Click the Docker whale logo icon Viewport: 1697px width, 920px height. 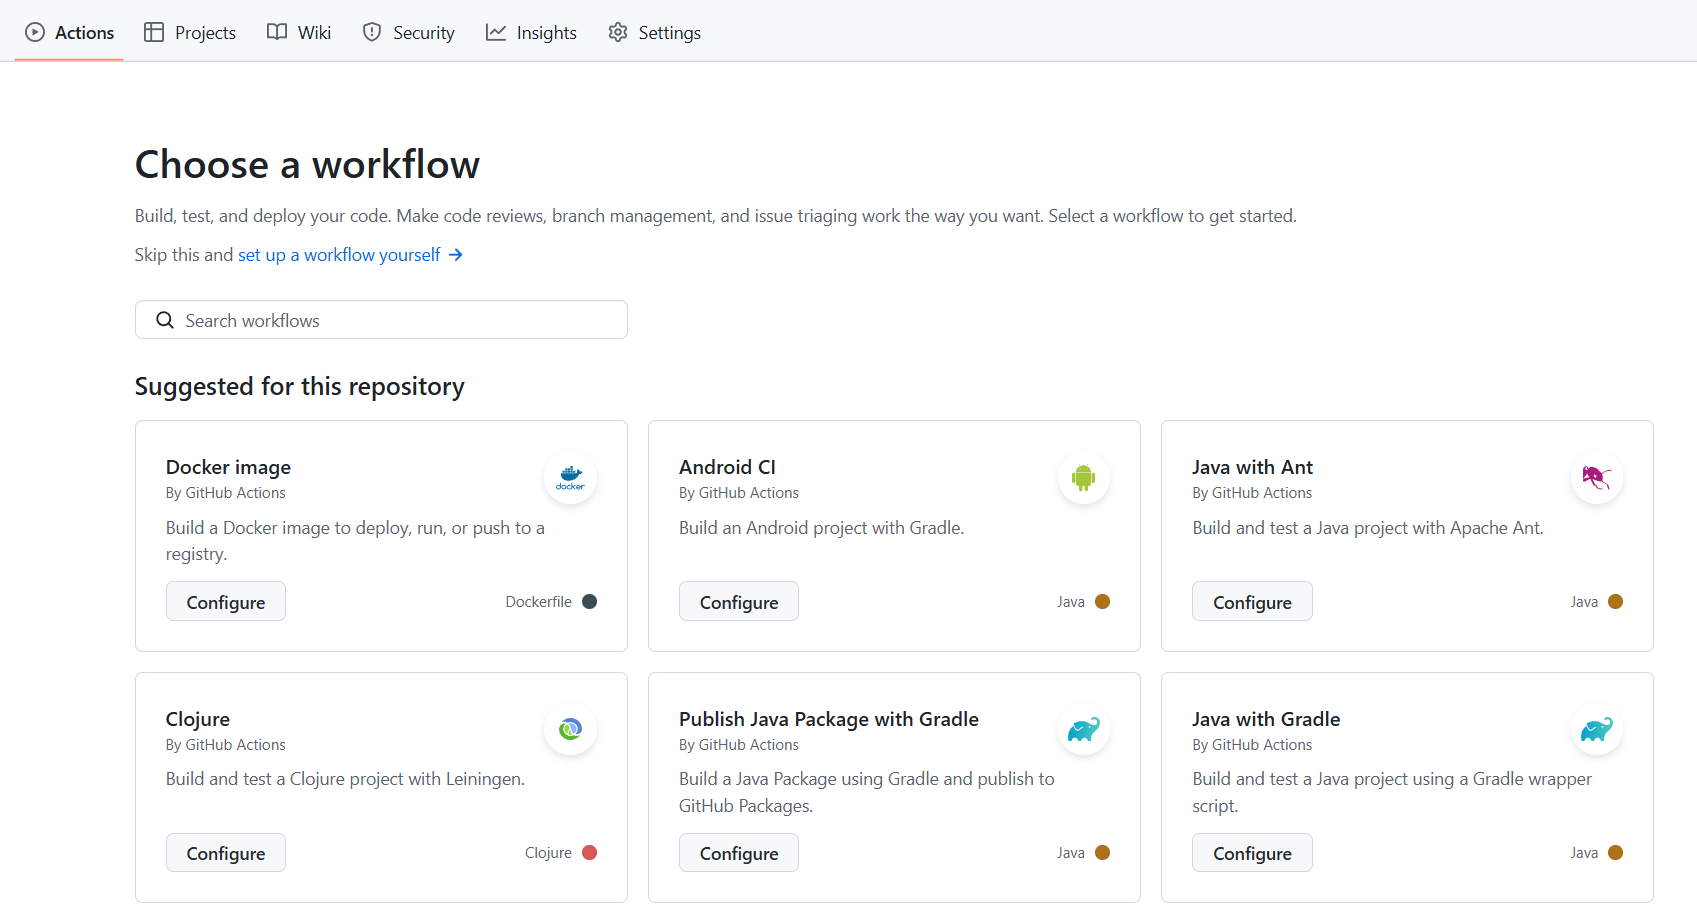[570, 478]
